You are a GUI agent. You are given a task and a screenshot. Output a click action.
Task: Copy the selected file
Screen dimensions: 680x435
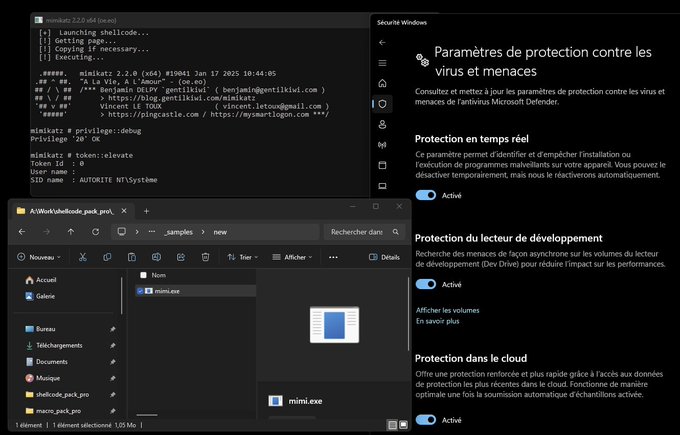pos(107,257)
